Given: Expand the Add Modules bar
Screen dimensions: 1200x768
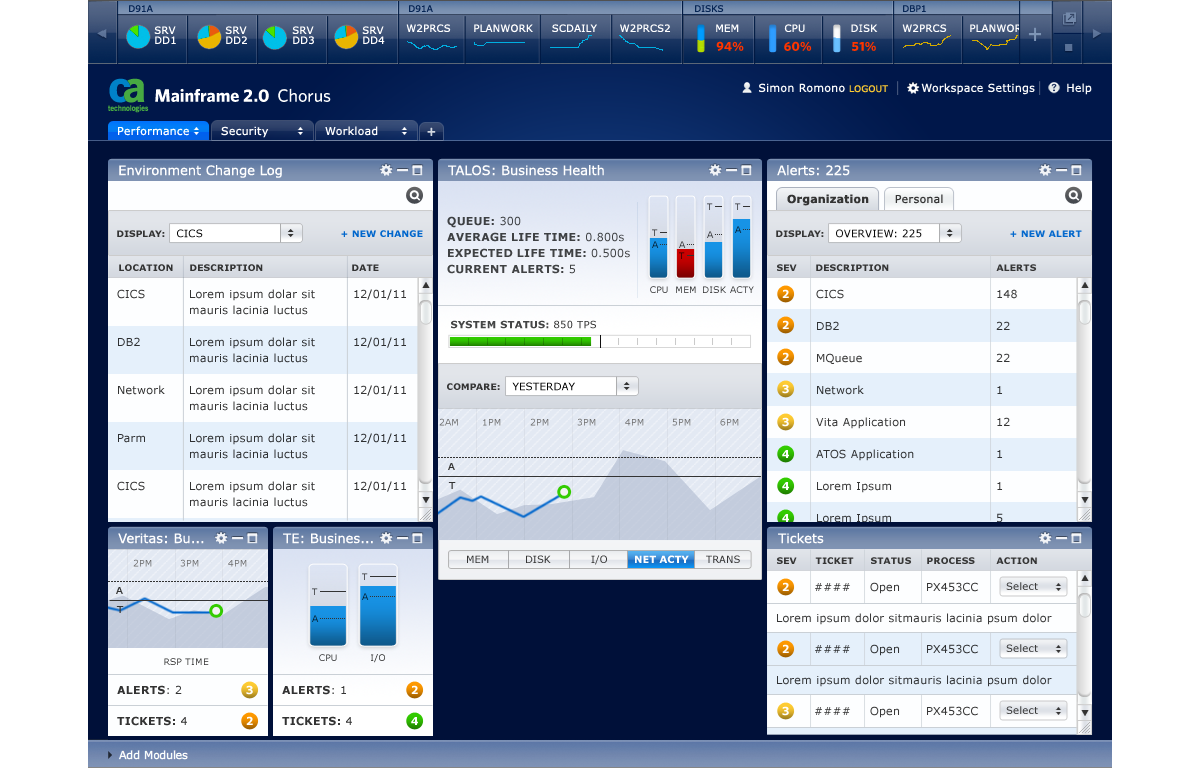Looking at the screenshot, I should click(x=148, y=755).
